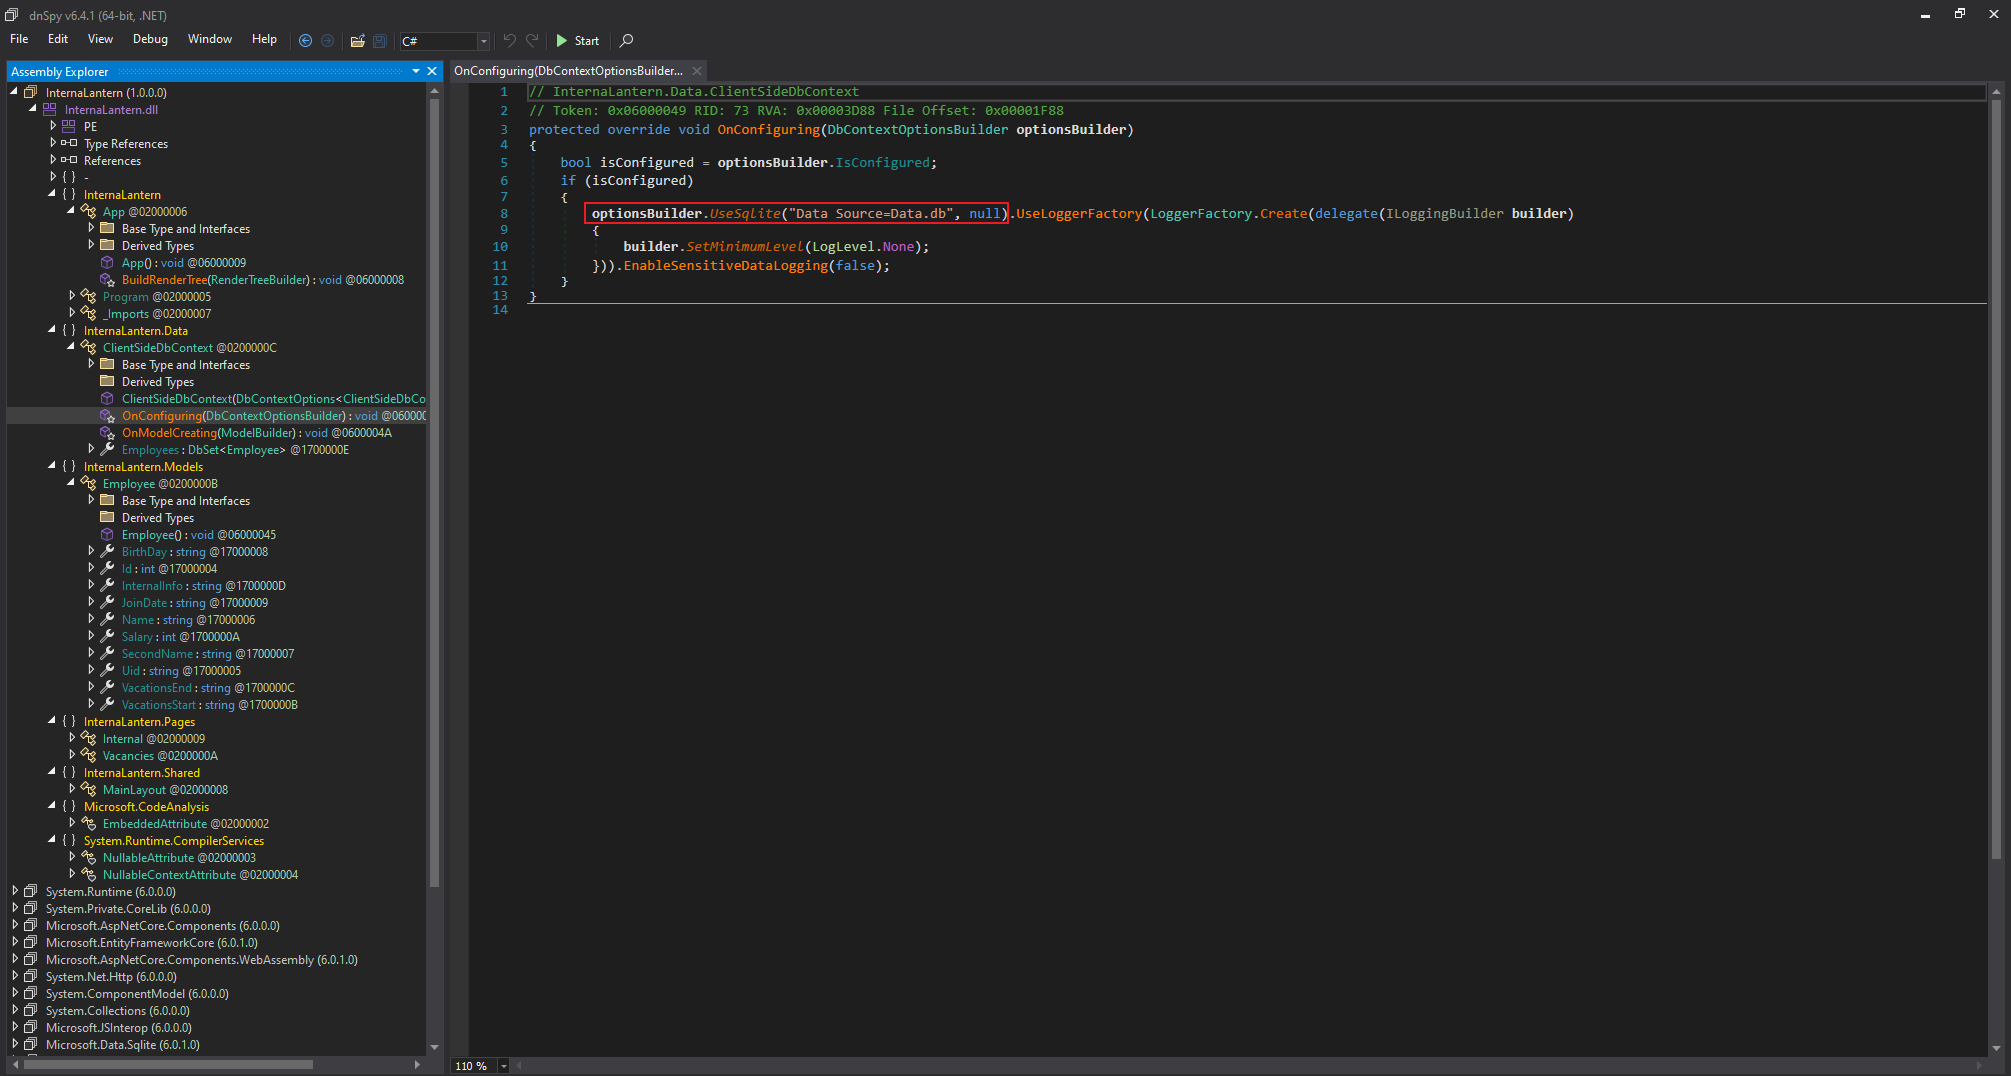Click the Vacancies @0200000A class icon
Screen dimensions: 2011x1076
point(88,755)
